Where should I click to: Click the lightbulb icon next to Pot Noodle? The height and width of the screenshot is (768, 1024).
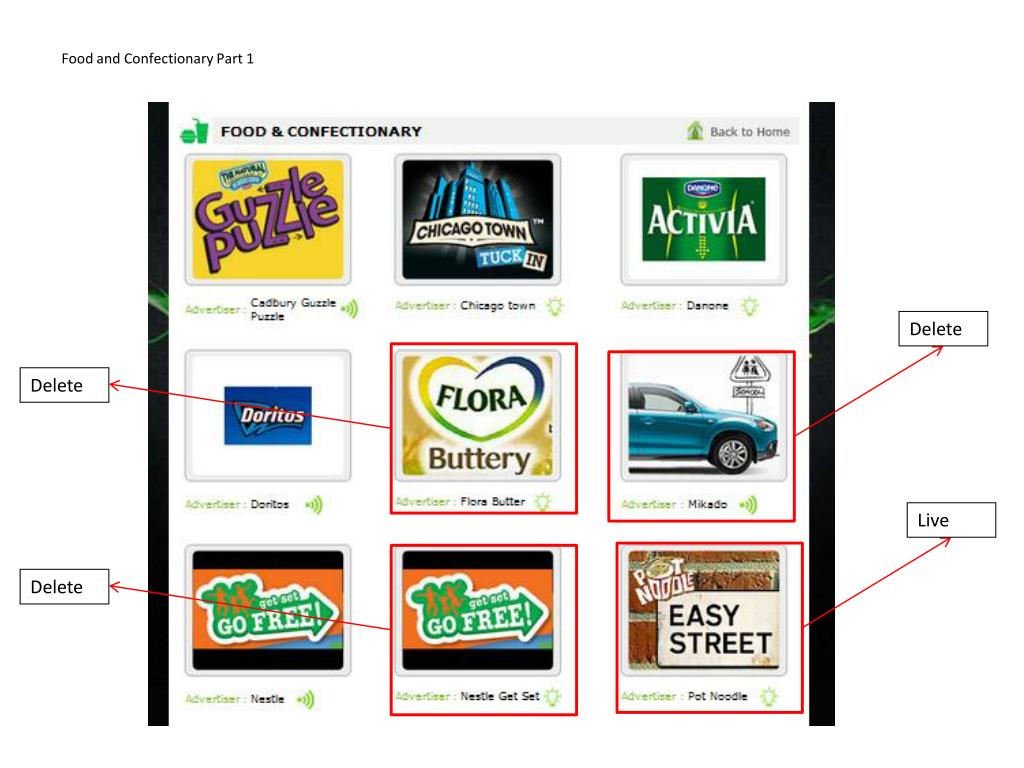pyautogui.click(x=769, y=697)
